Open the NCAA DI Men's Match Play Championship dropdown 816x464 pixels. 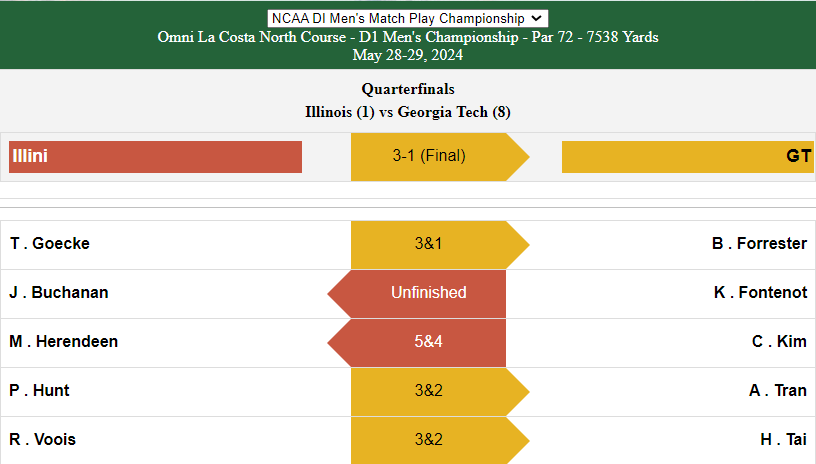point(407,19)
